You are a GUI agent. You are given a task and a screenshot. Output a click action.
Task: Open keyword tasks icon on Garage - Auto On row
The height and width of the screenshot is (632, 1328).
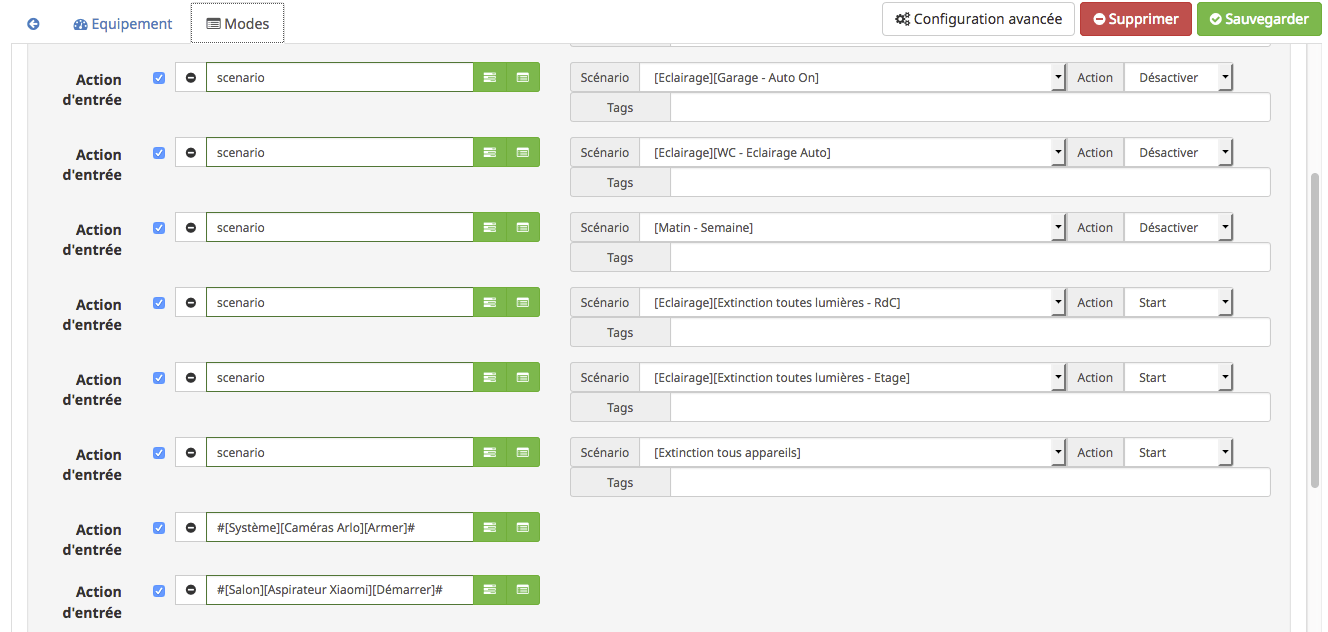(x=490, y=77)
